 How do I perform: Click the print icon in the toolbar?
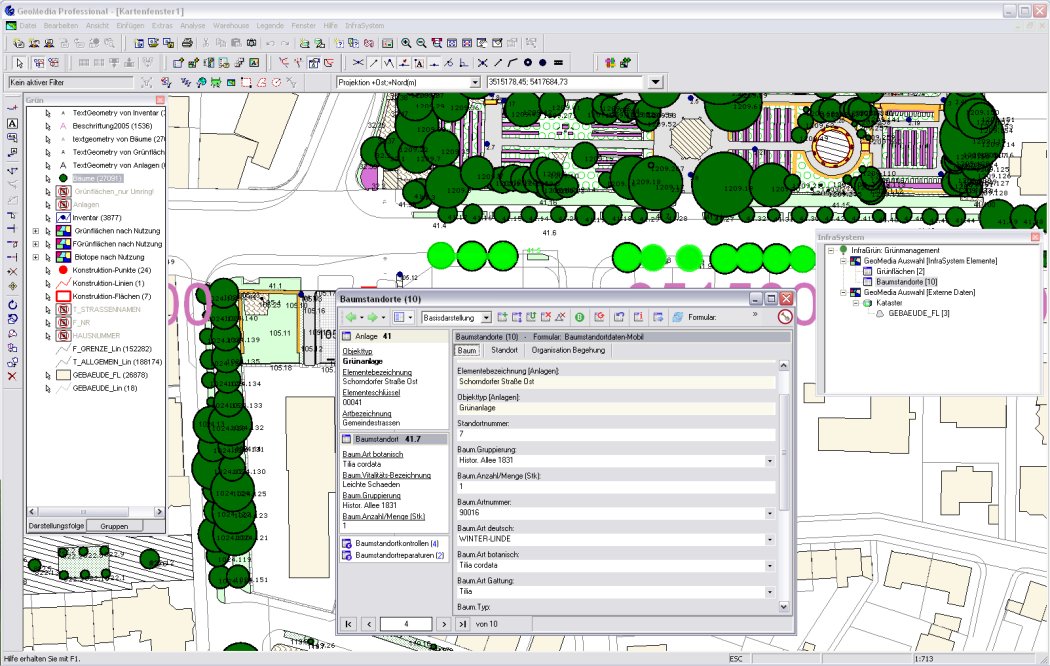[x=186, y=43]
